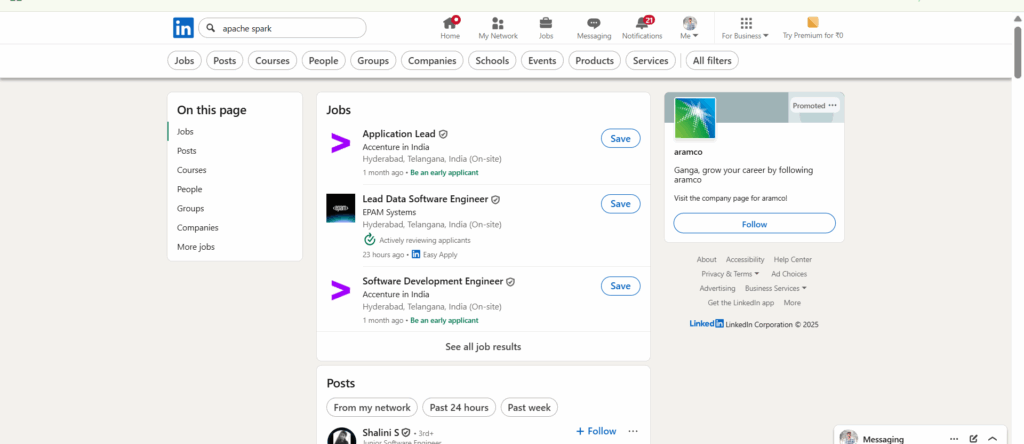Open the All filters panel
This screenshot has height=444, width=1024.
click(712, 61)
